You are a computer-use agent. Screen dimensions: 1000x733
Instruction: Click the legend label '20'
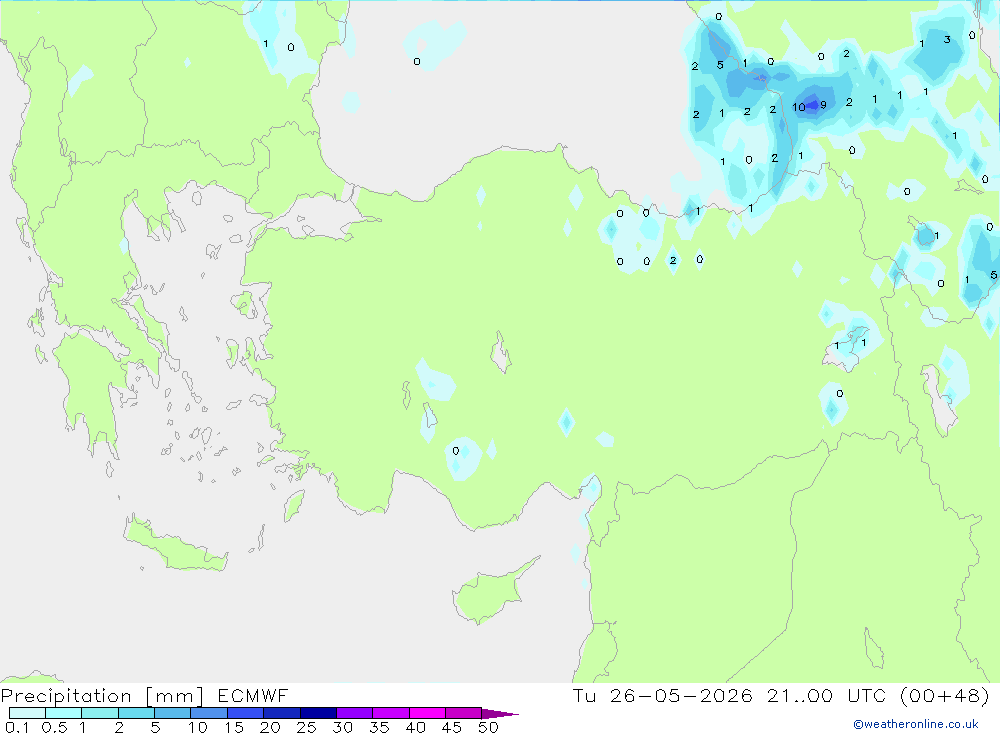(270, 727)
